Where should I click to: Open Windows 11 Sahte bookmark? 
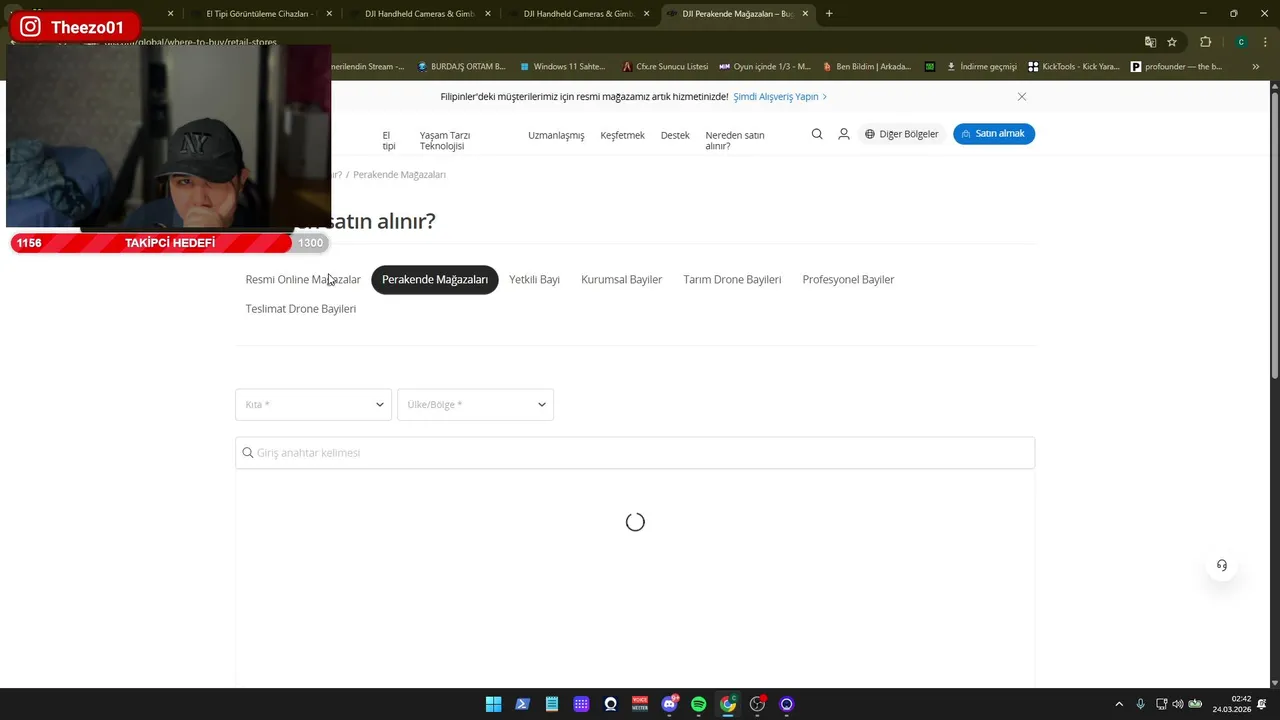562,67
